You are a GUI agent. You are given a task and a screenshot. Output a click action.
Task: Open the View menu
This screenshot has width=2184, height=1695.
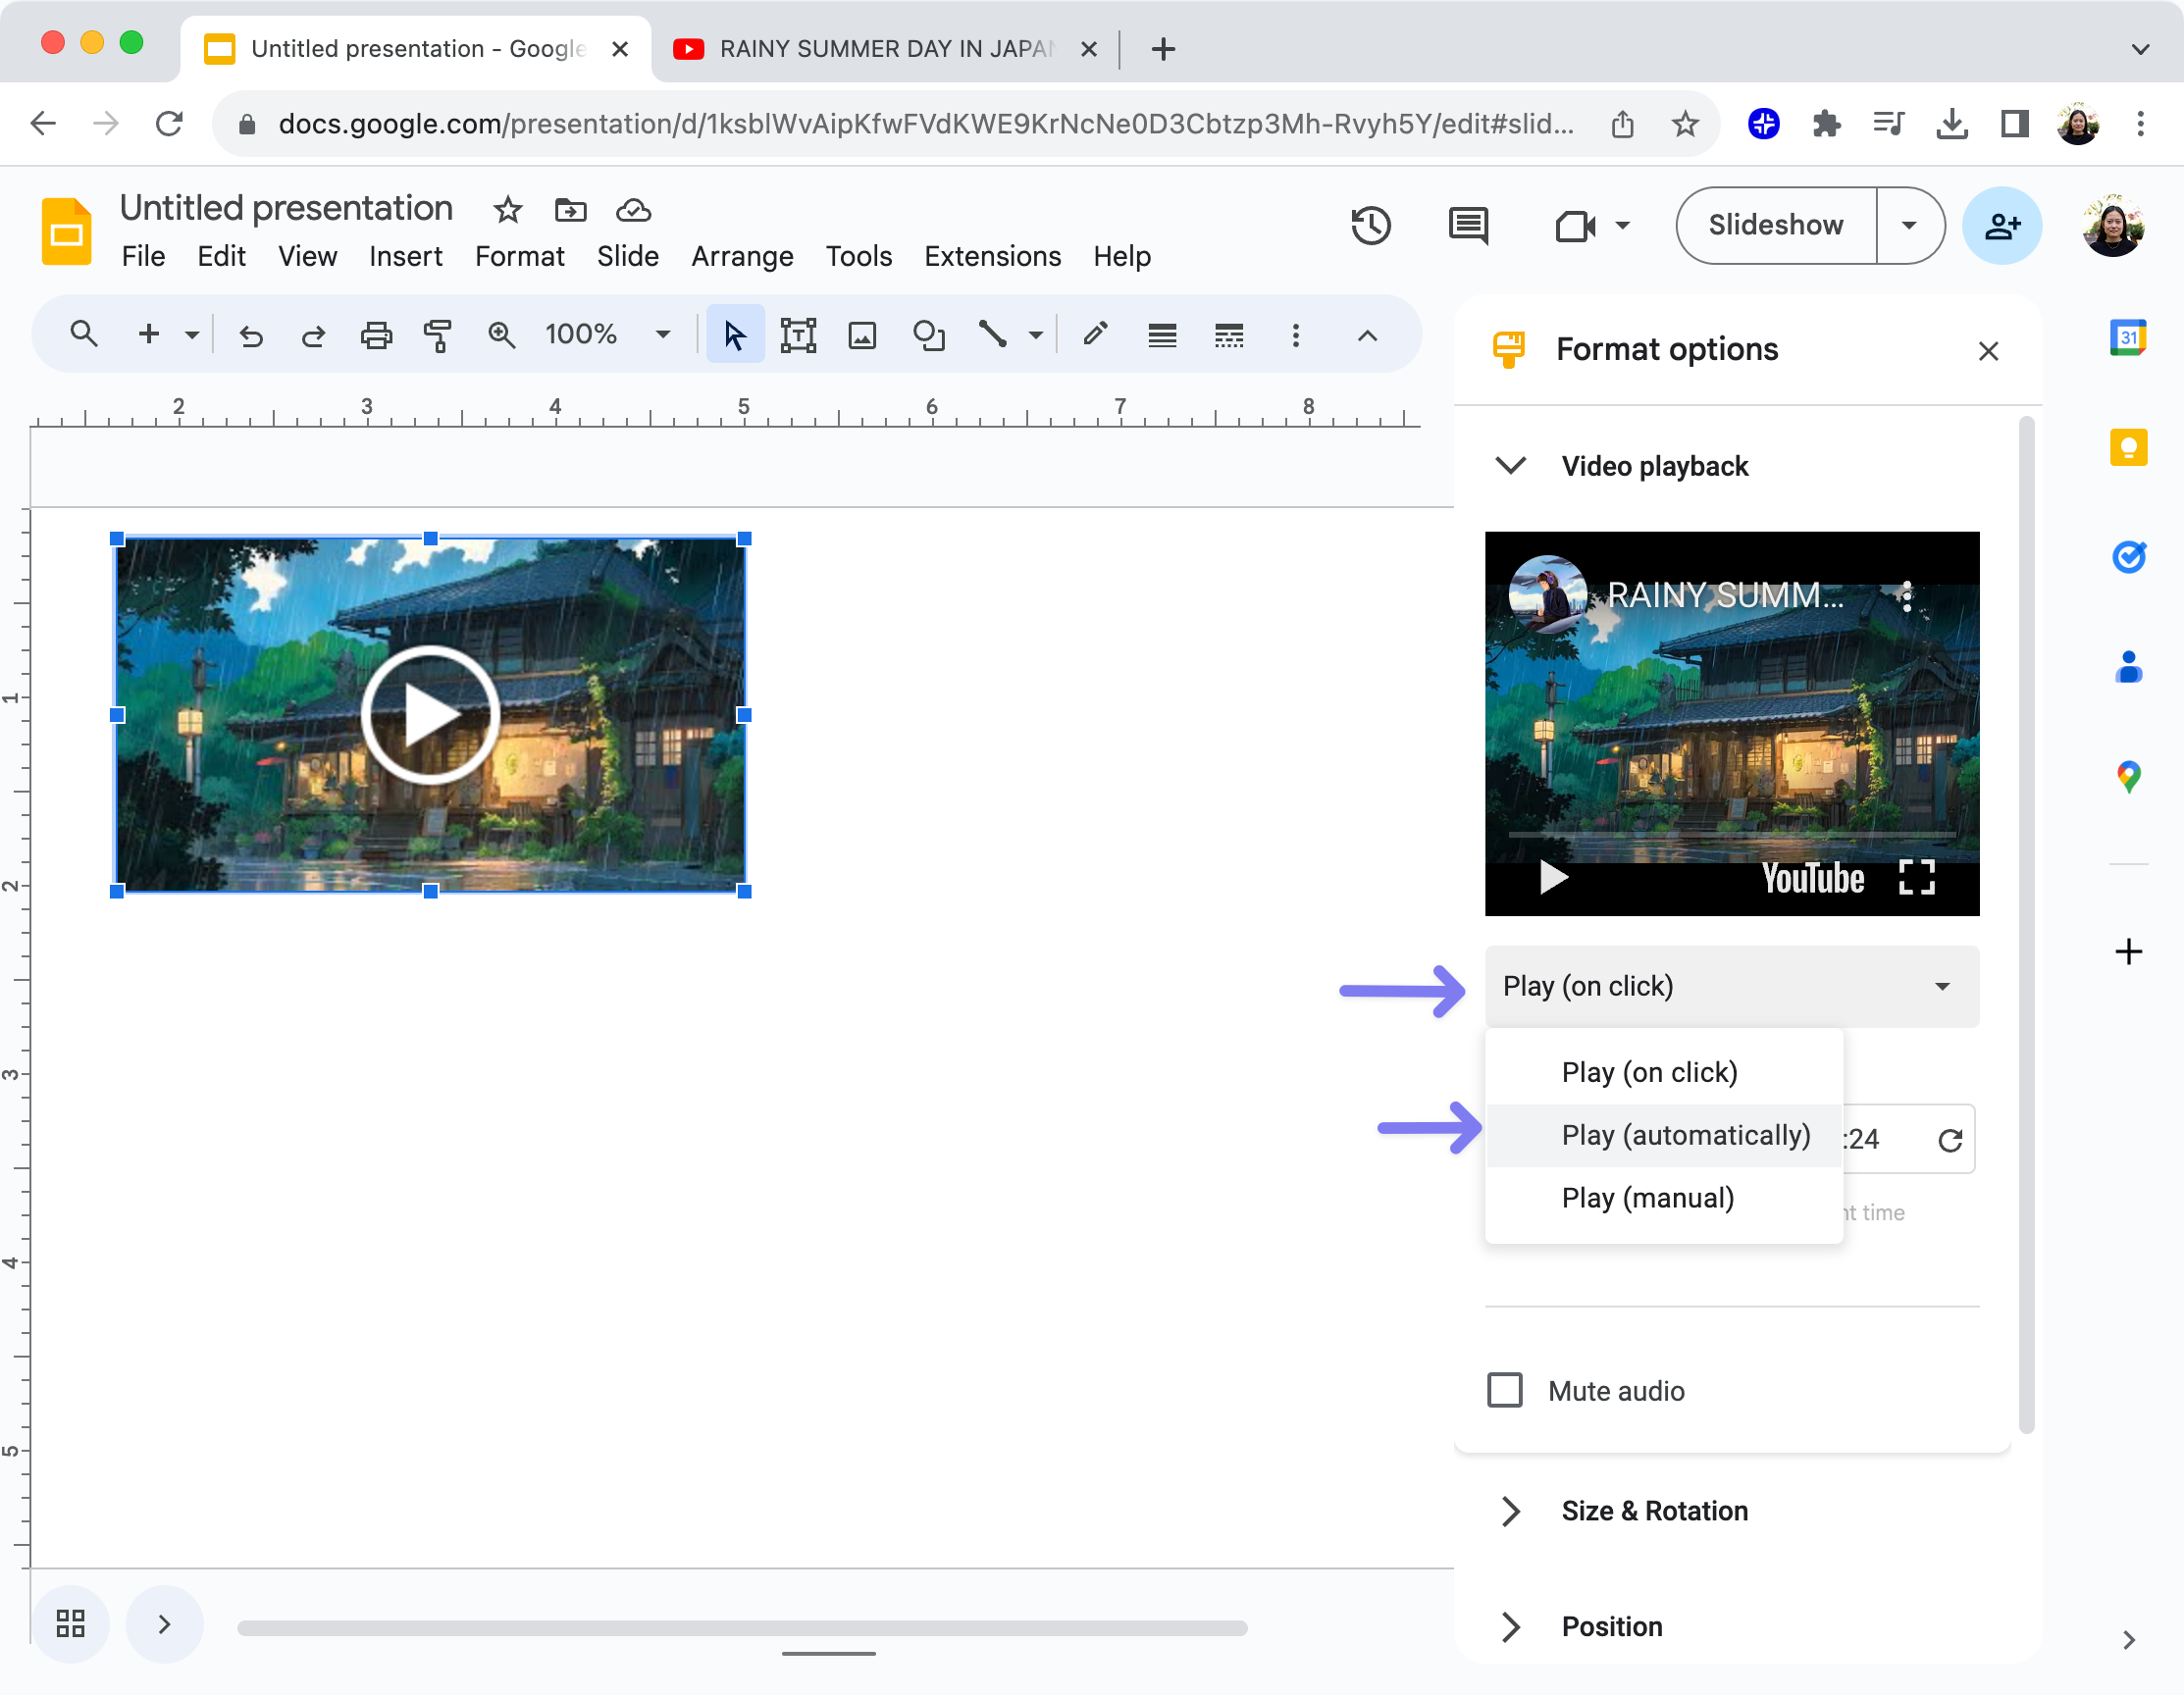pos(307,256)
